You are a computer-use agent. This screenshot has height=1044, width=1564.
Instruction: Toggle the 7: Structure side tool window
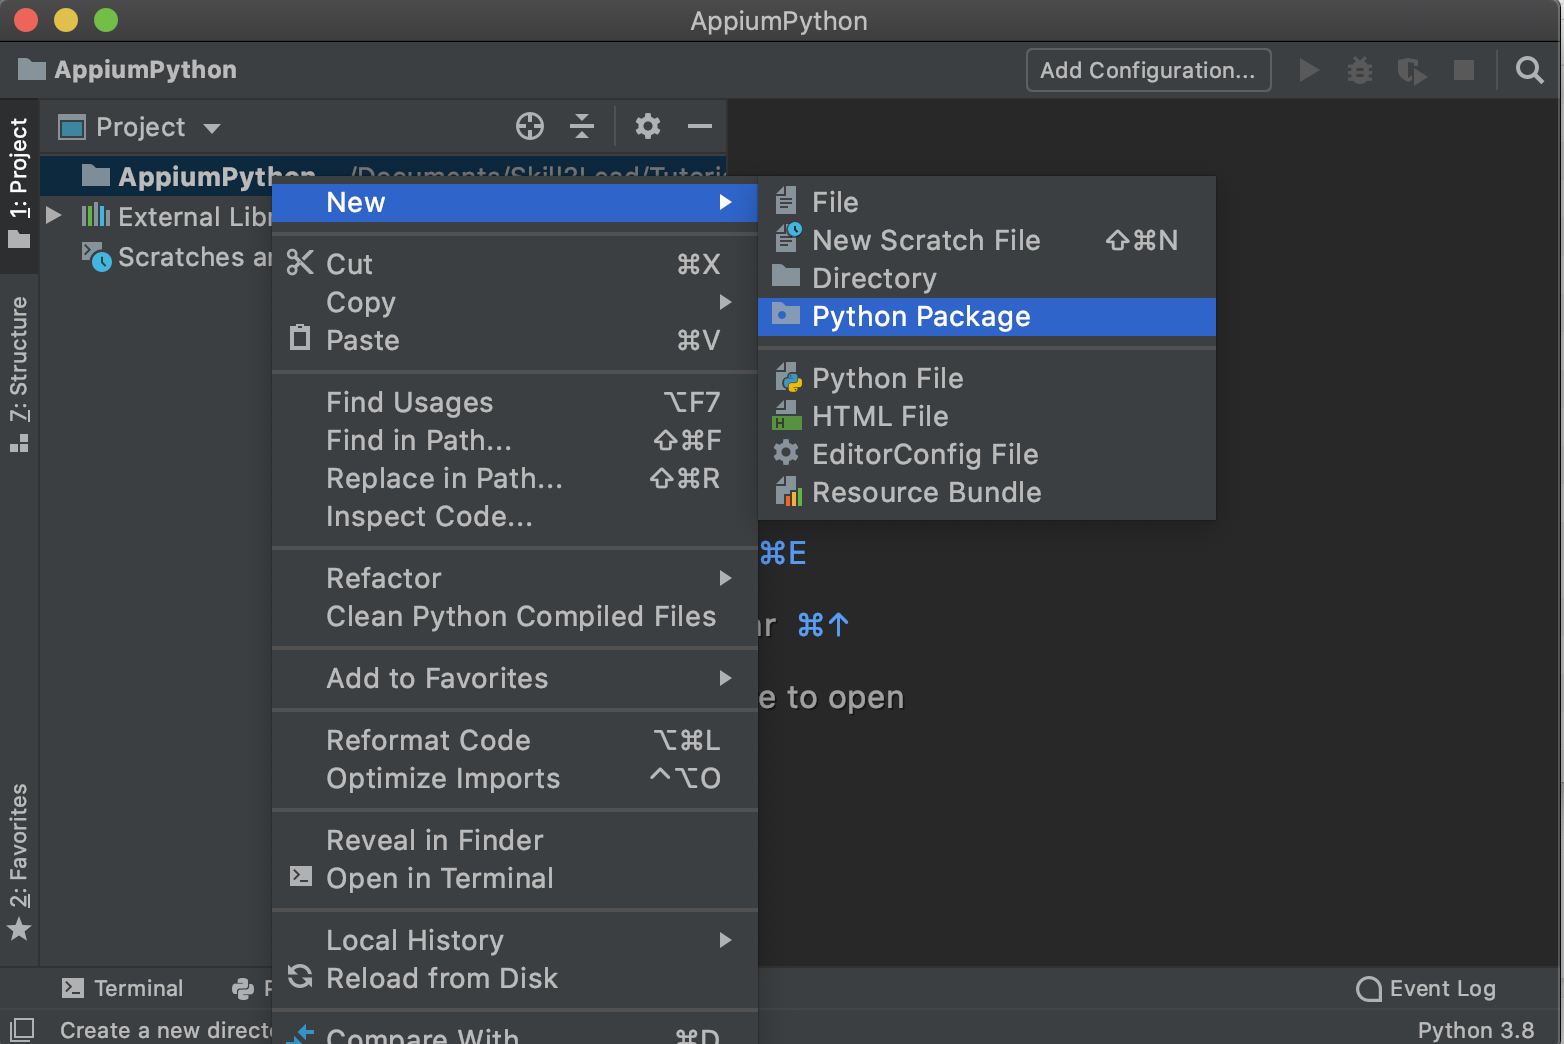tap(19, 373)
